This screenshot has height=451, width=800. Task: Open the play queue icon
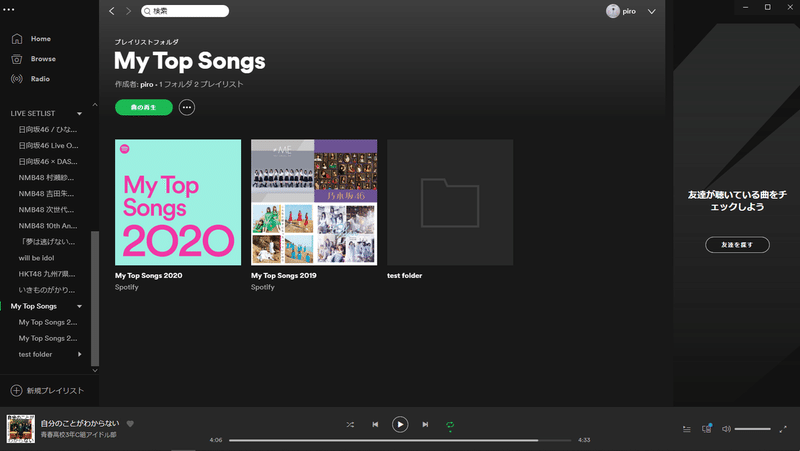tap(687, 429)
